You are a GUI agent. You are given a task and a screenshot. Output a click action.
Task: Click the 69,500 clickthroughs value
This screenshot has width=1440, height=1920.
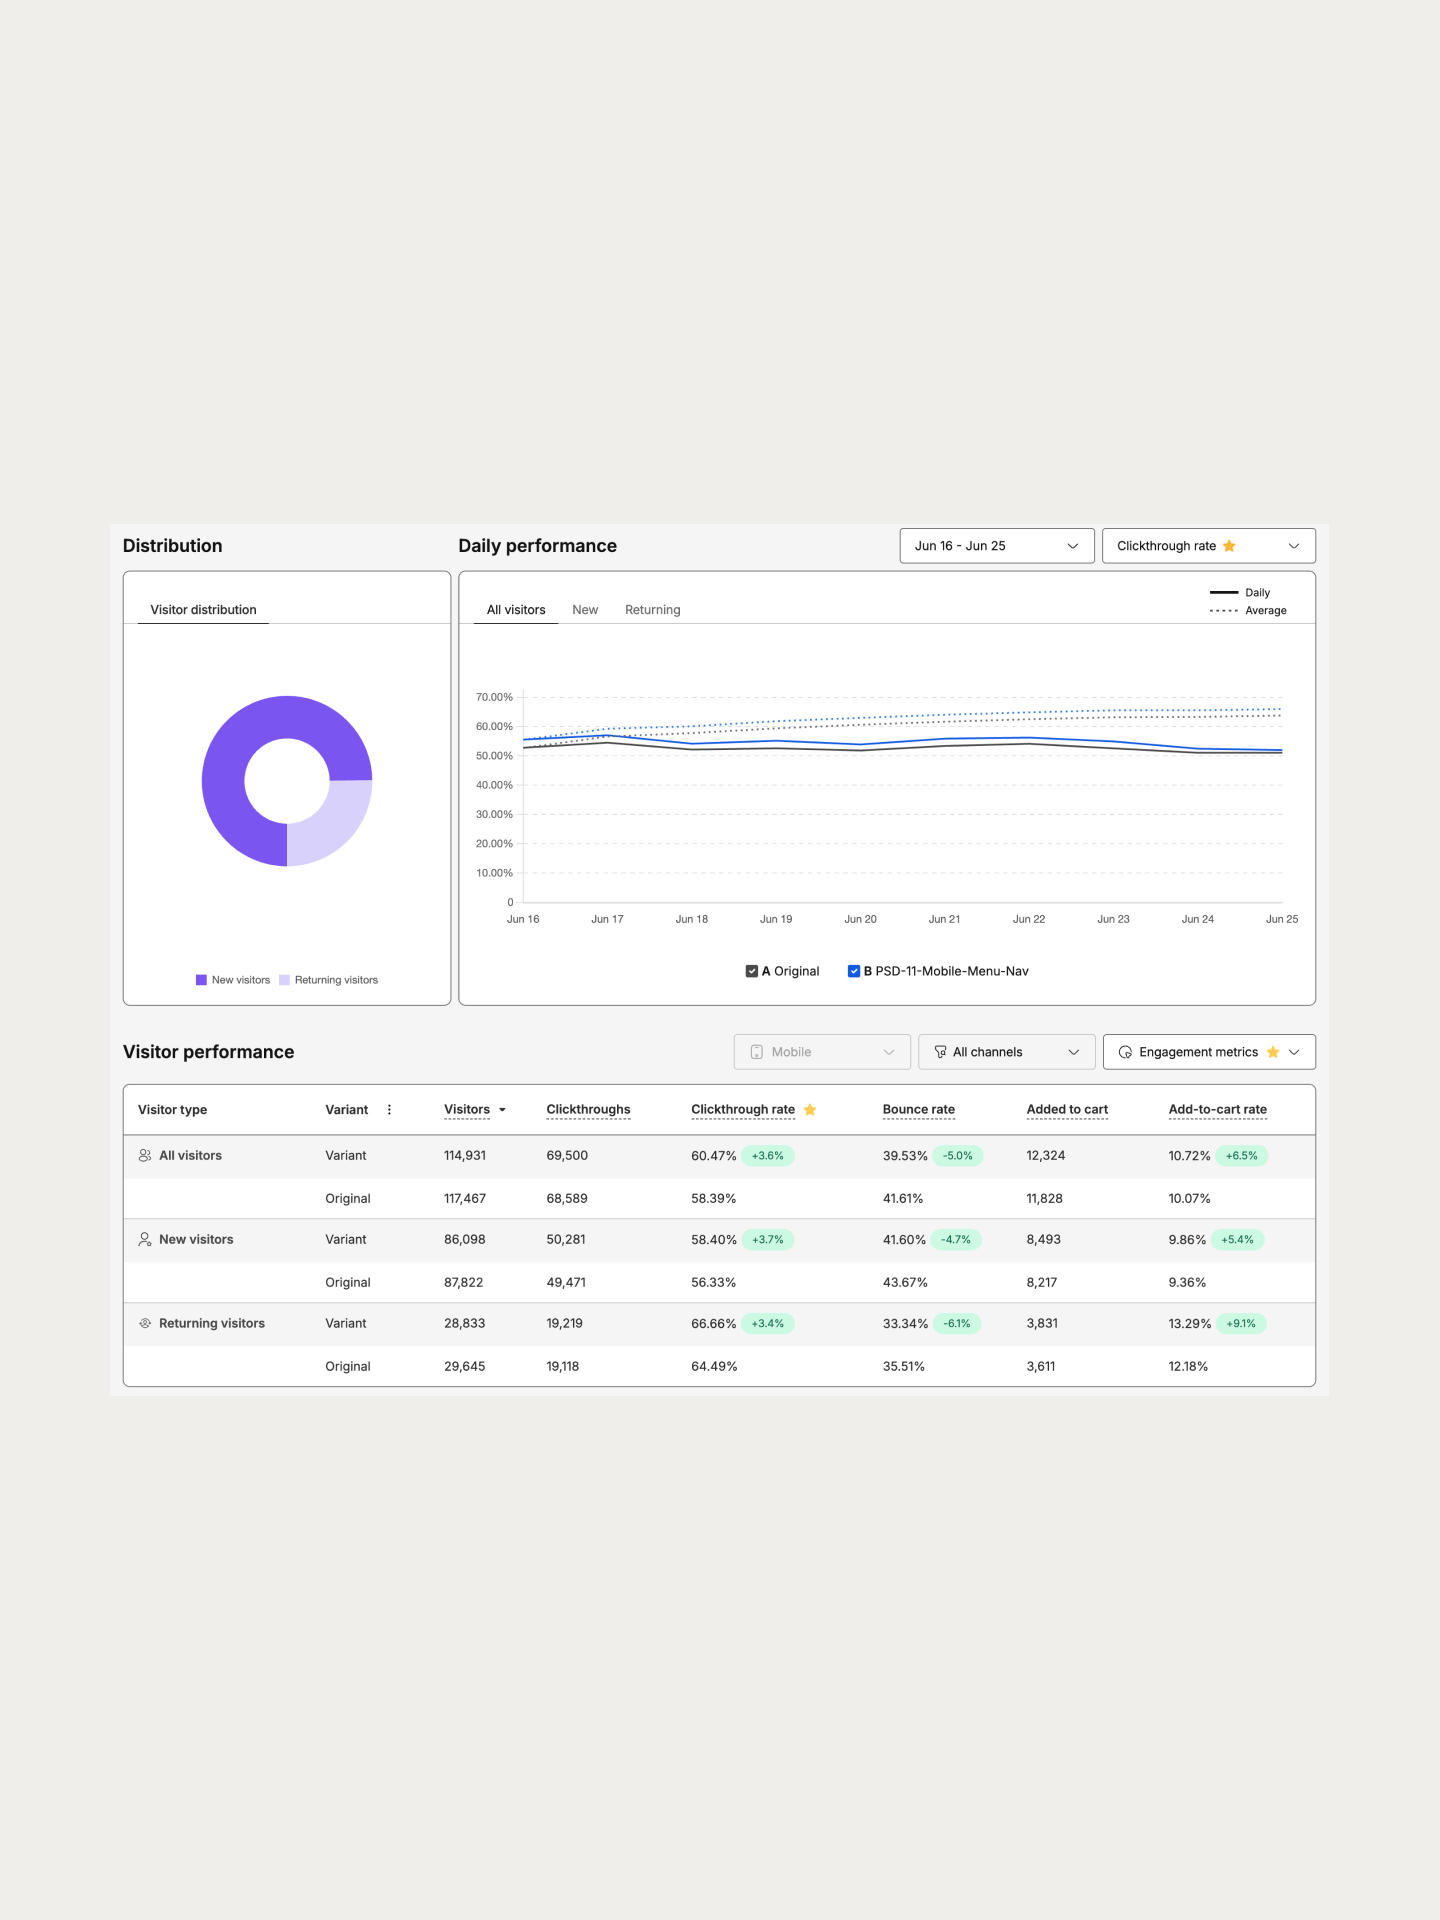tap(567, 1156)
